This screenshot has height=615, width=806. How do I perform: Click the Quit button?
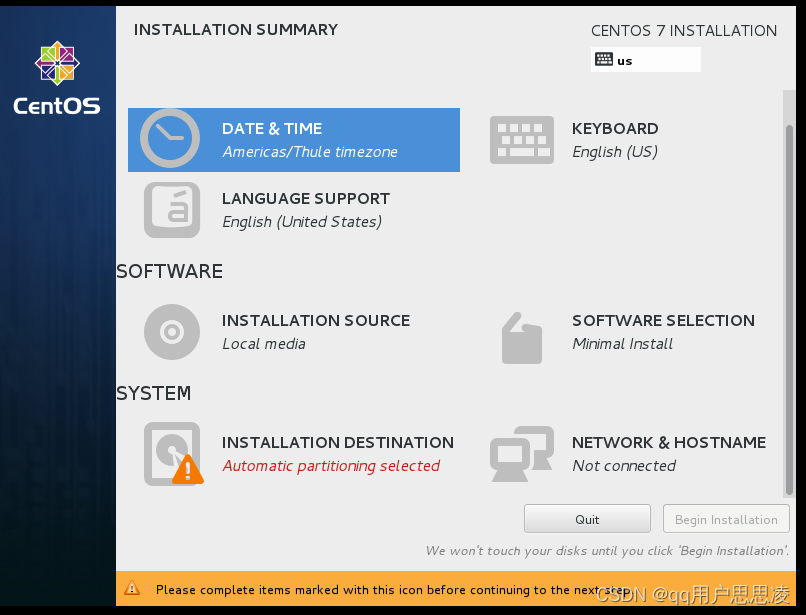tap(586, 518)
